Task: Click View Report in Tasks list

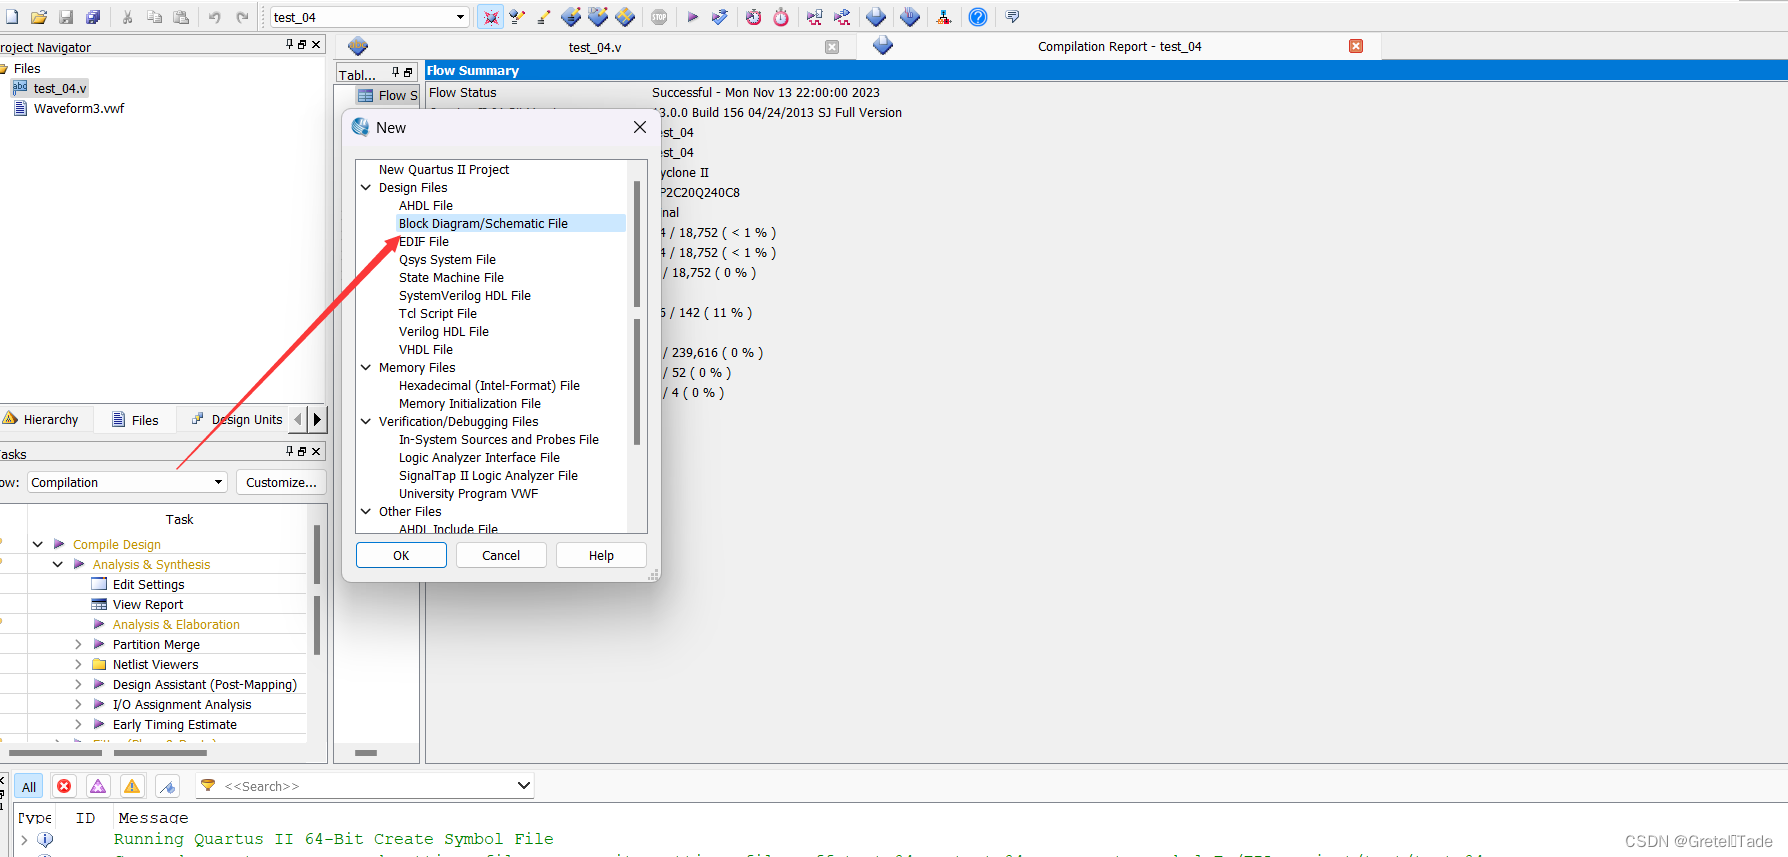Action: point(148,604)
